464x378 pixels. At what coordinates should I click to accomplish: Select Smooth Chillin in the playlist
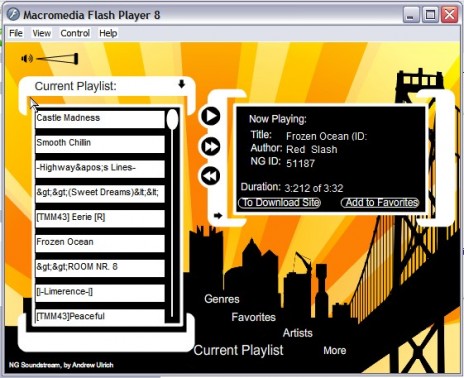100,144
